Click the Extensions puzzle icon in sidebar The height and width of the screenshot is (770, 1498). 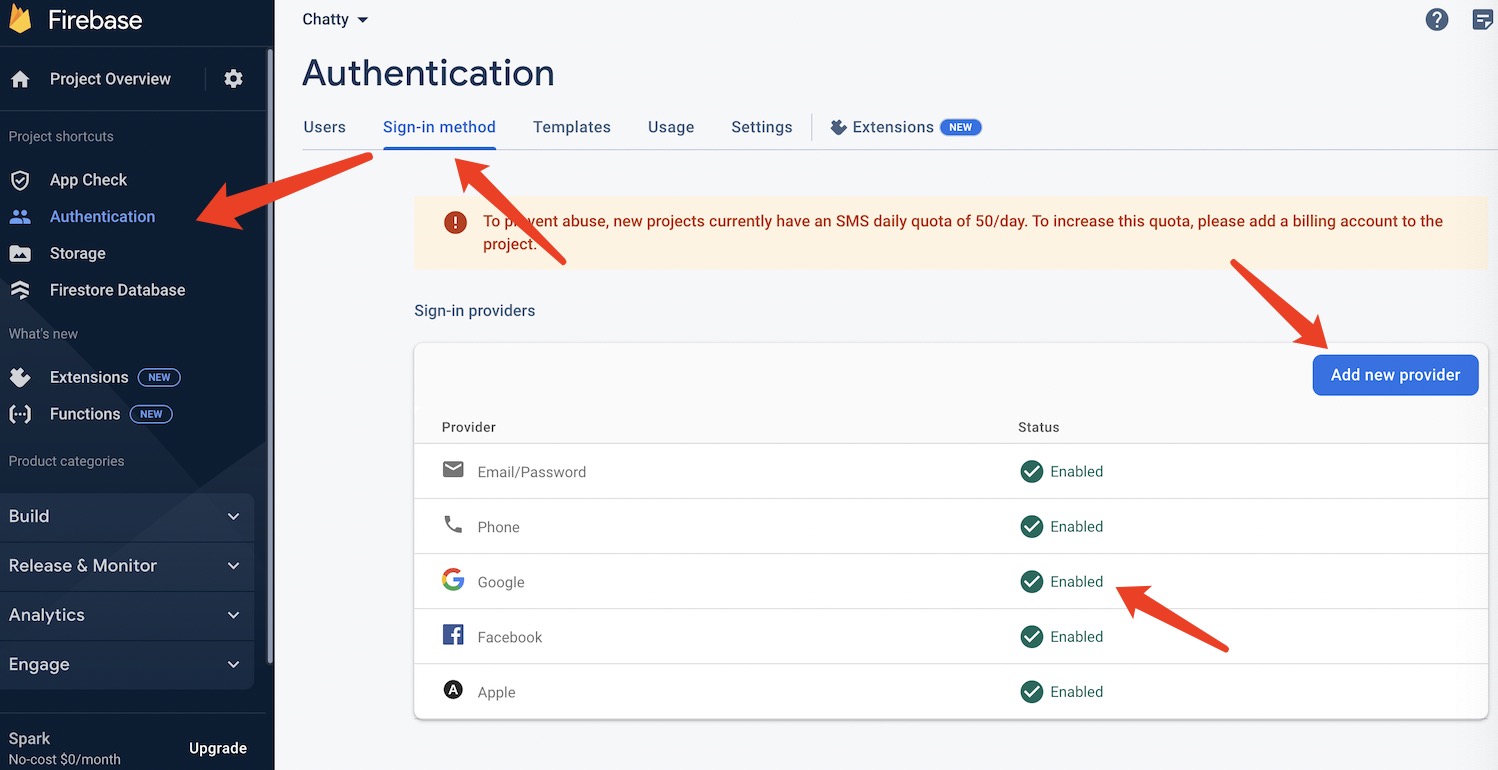[20, 377]
